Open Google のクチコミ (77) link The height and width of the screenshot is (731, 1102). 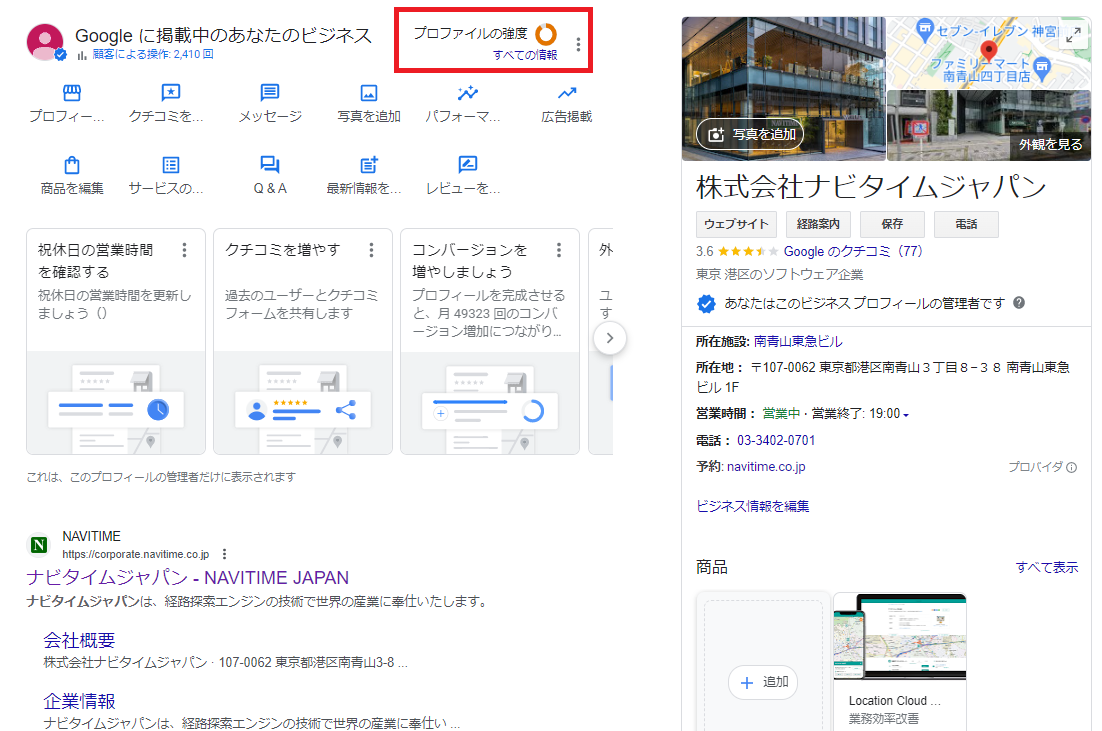pos(853,252)
